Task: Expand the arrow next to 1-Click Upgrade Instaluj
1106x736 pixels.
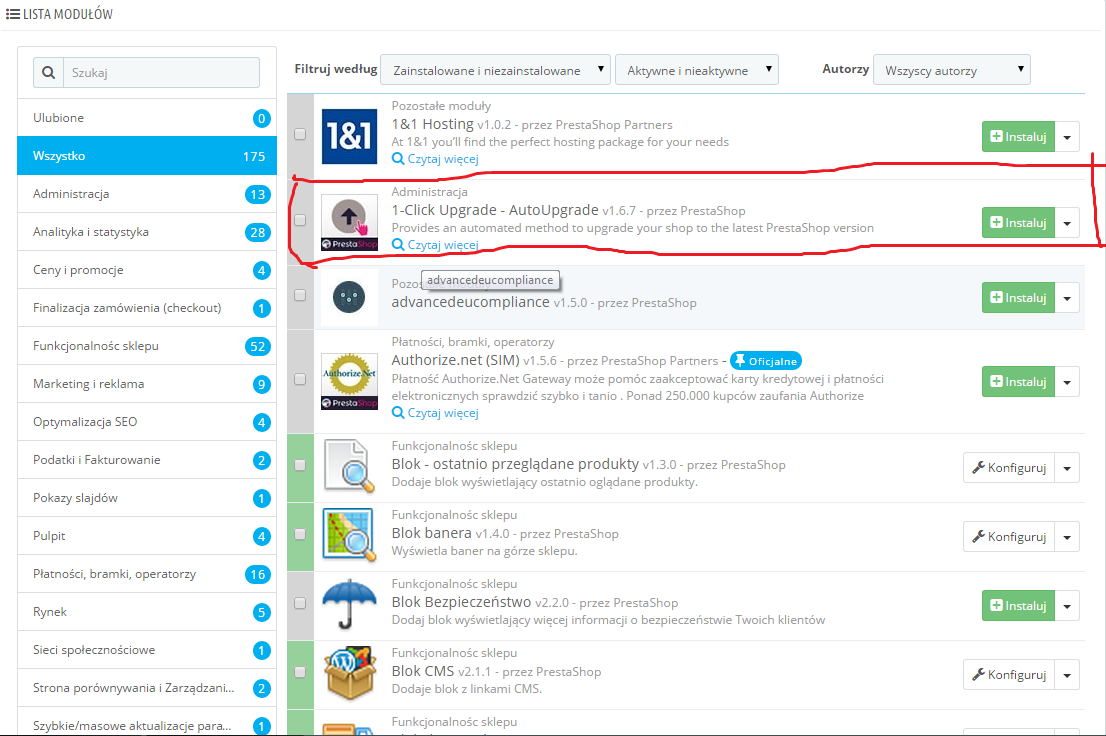Action: pos(1067,223)
